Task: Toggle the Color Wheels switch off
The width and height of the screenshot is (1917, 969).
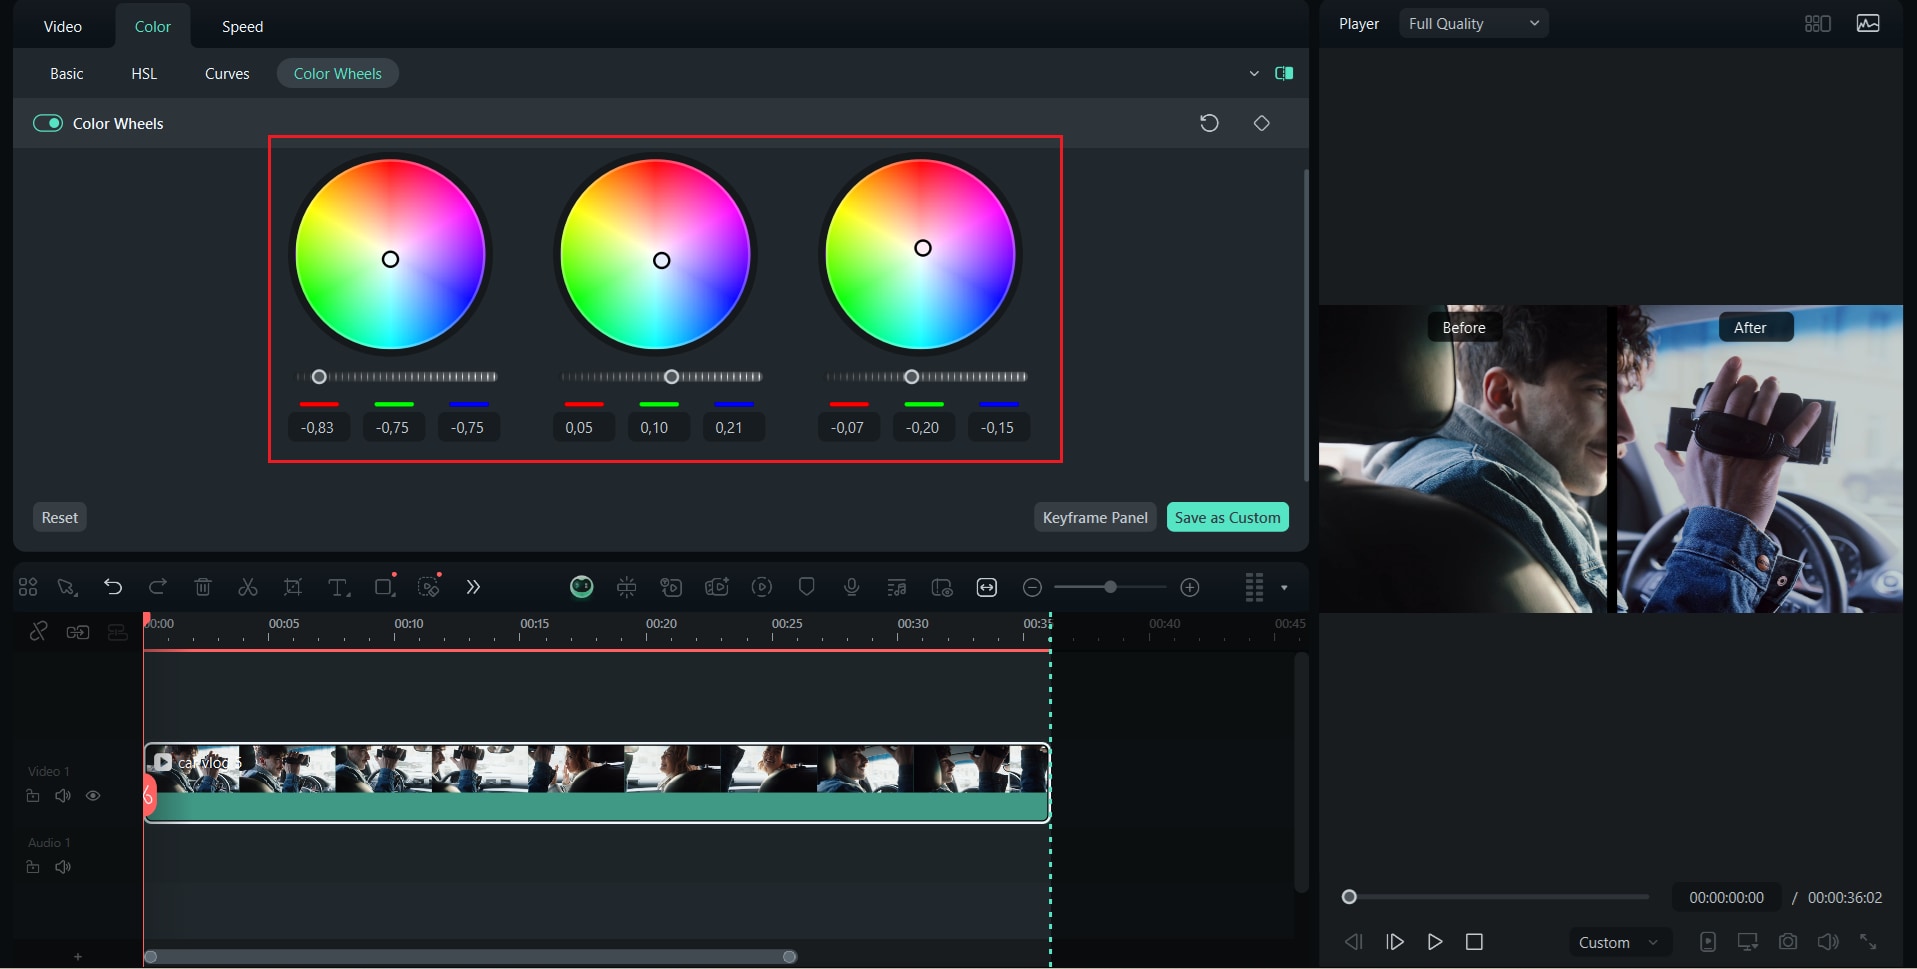Action: click(47, 123)
